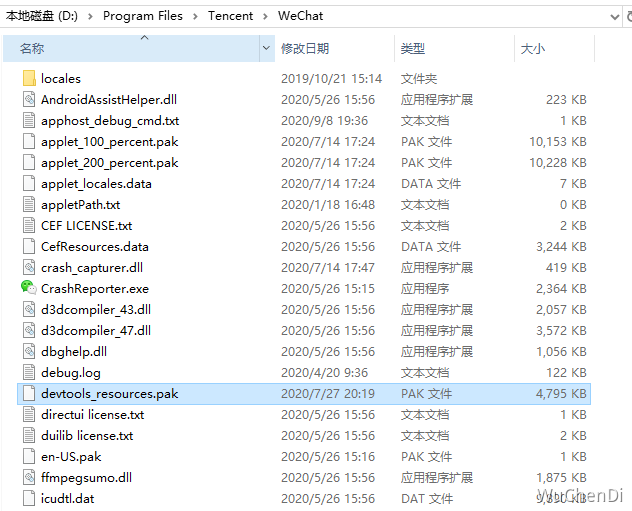Viewport: 632px width, 511px height.
Task: Click the 10,228 KB size value
Action: pos(558,162)
